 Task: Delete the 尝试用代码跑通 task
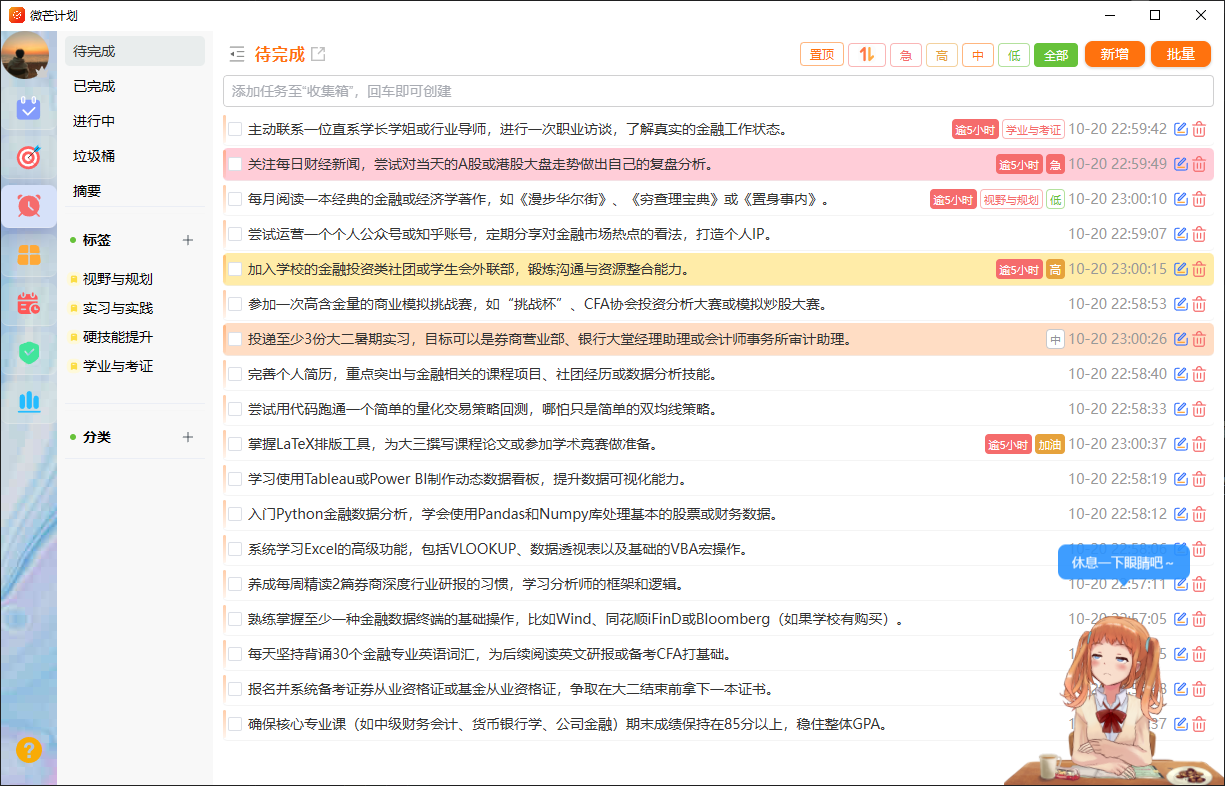tap(1199, 409)
